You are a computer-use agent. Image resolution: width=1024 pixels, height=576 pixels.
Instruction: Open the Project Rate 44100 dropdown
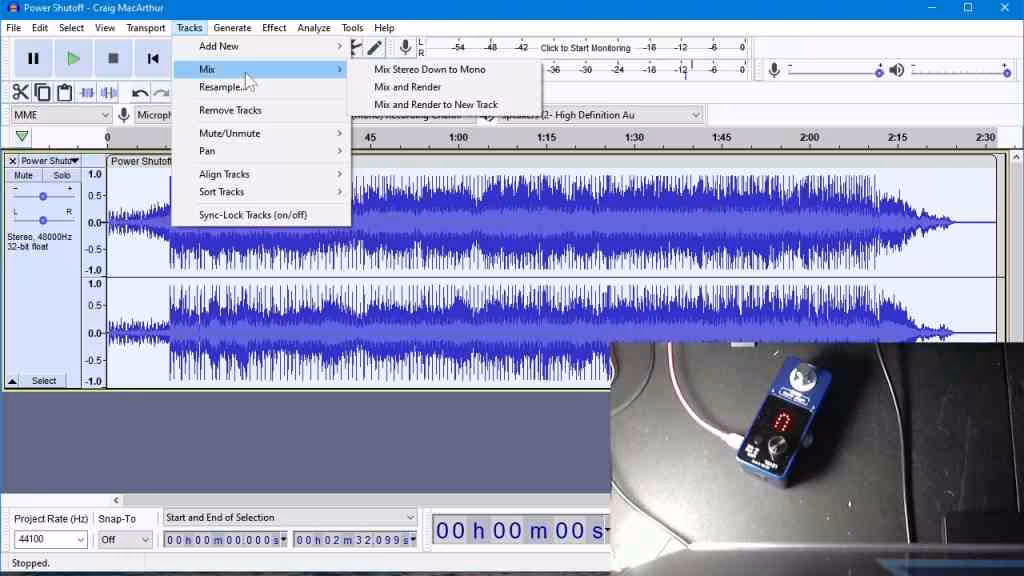coord(51,539)
